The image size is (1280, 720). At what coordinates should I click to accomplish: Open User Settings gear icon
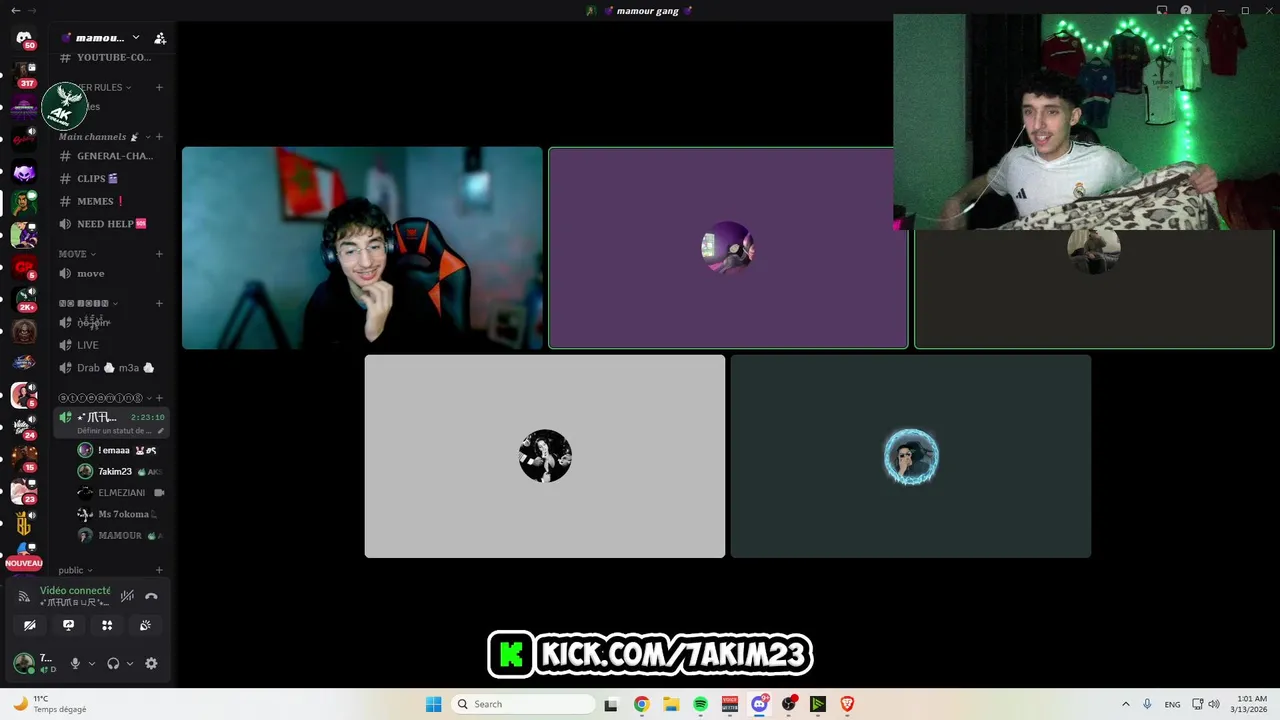[x=151, y=663]
